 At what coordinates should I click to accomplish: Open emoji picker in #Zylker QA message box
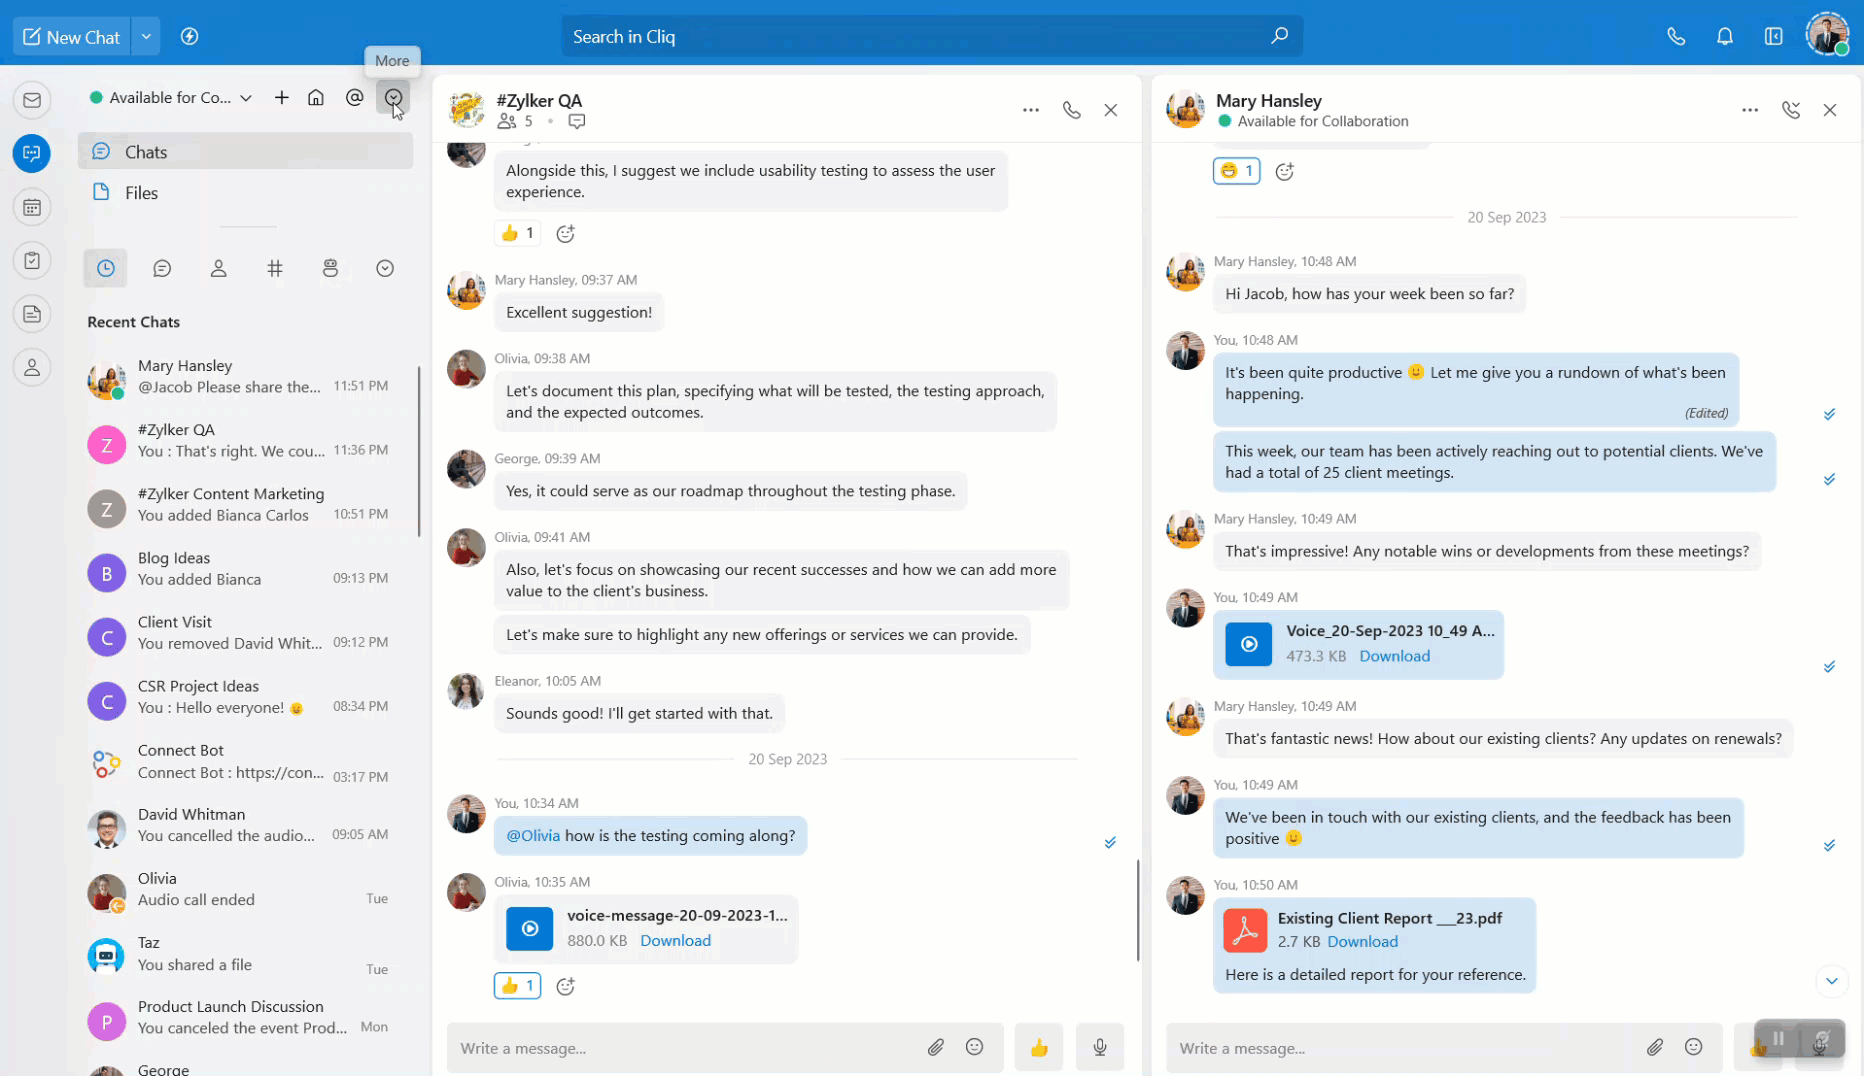(x=975, y=1047)
